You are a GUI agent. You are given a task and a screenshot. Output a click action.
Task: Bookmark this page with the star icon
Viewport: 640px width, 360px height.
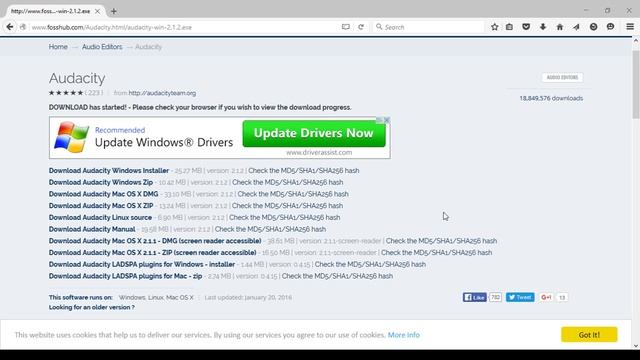tap(495, 27)
